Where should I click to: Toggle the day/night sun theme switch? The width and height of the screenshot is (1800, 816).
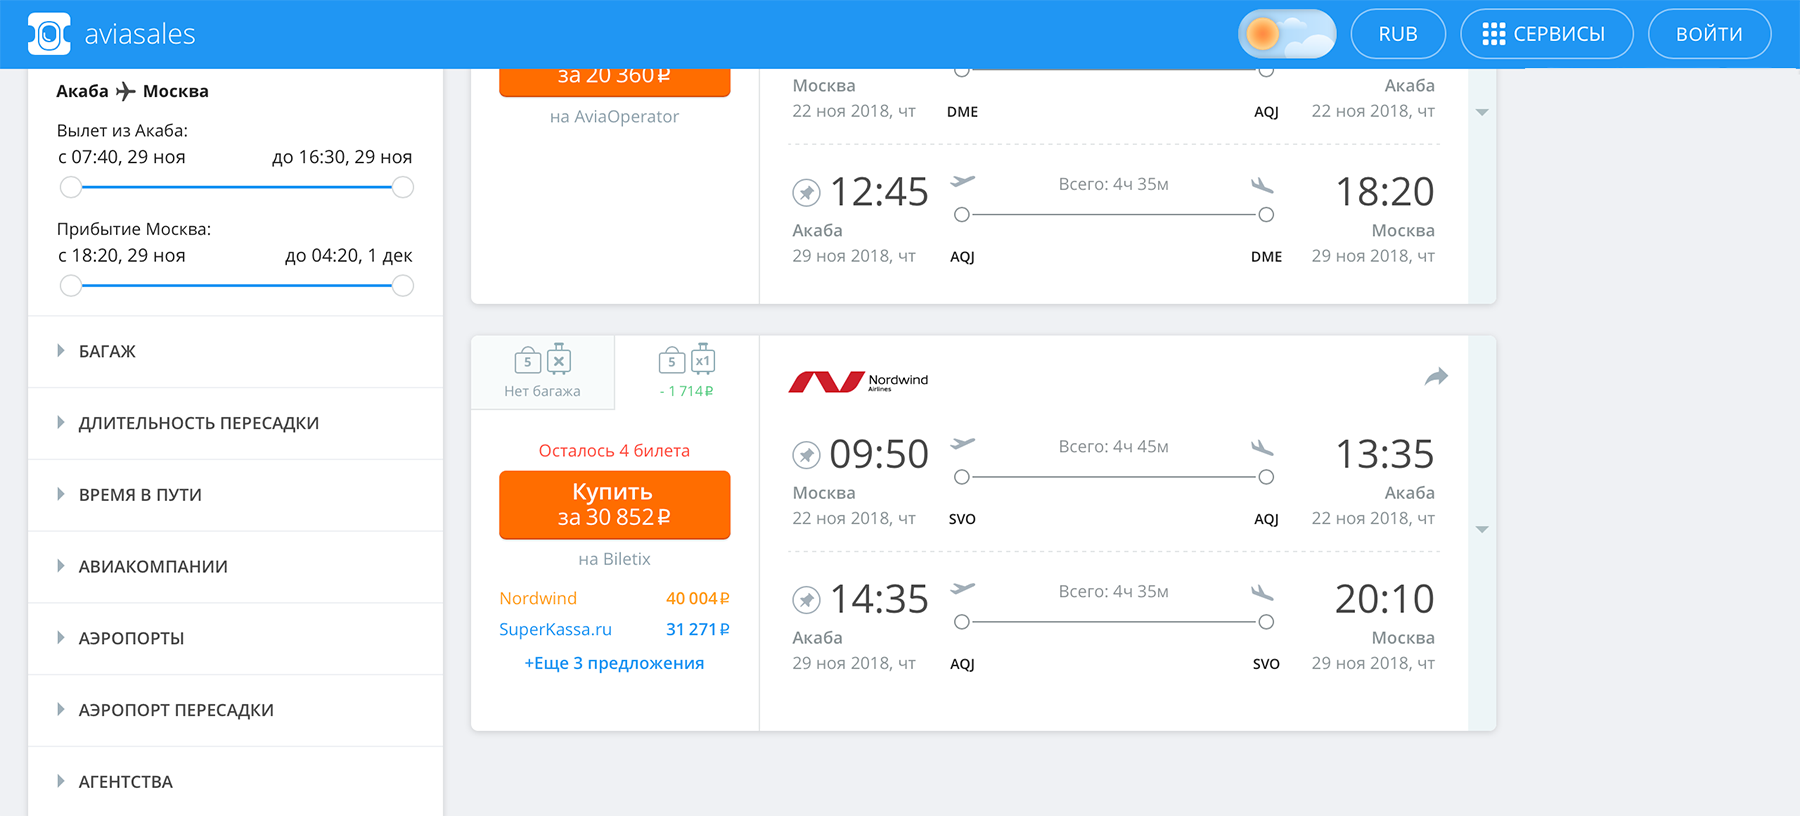tap(1286, 34)
